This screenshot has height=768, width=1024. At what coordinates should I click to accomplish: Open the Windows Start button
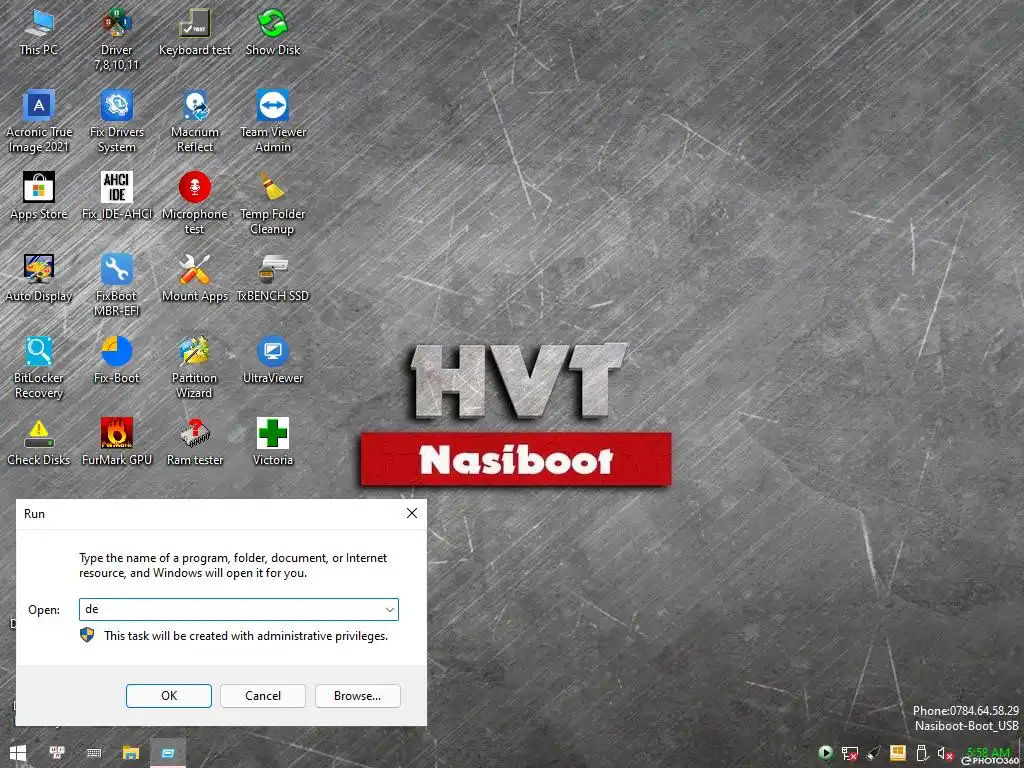[x=18, y=753]
